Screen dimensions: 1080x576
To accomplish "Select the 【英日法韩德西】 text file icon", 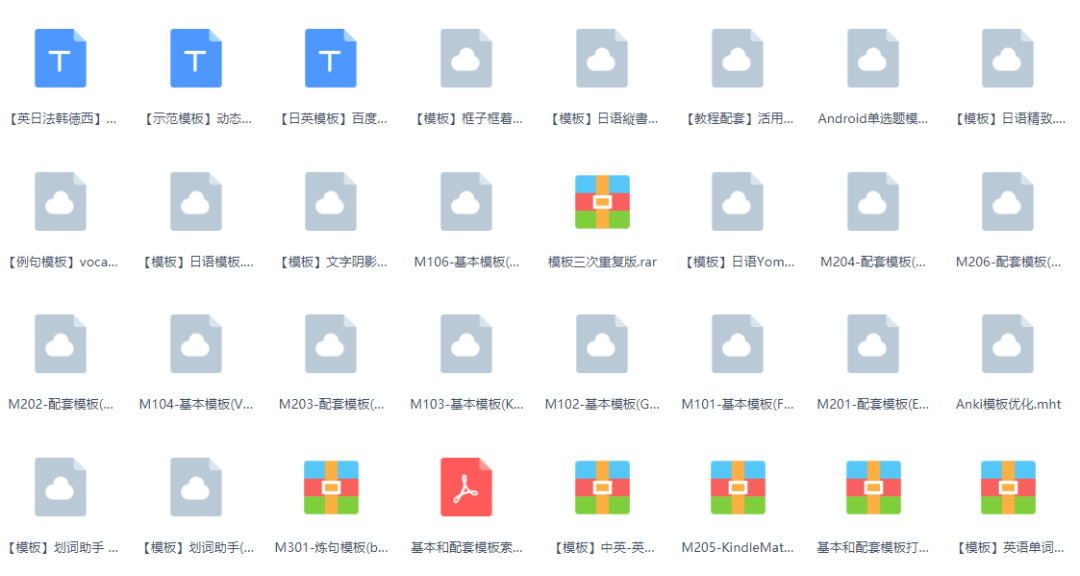I will pos(61,59).
